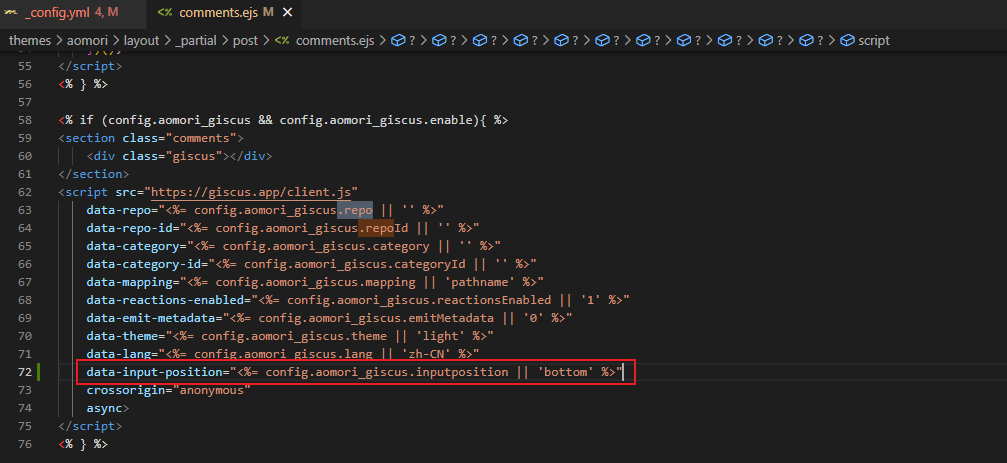Expand the _partial breadcrumb segment
Viewport: 1007px width, 463px height.
point(201,41)
